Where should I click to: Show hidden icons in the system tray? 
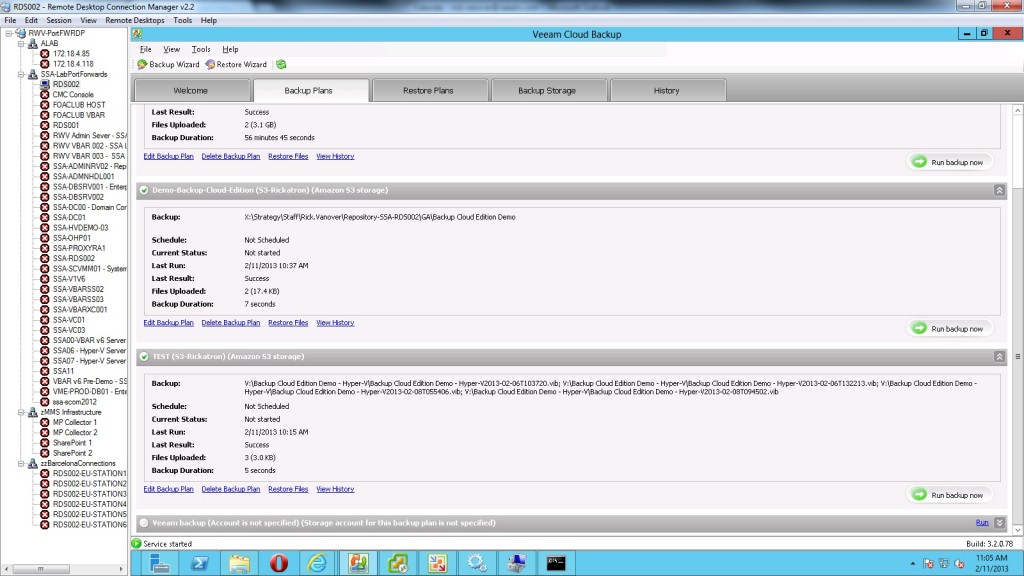[912, 564]
